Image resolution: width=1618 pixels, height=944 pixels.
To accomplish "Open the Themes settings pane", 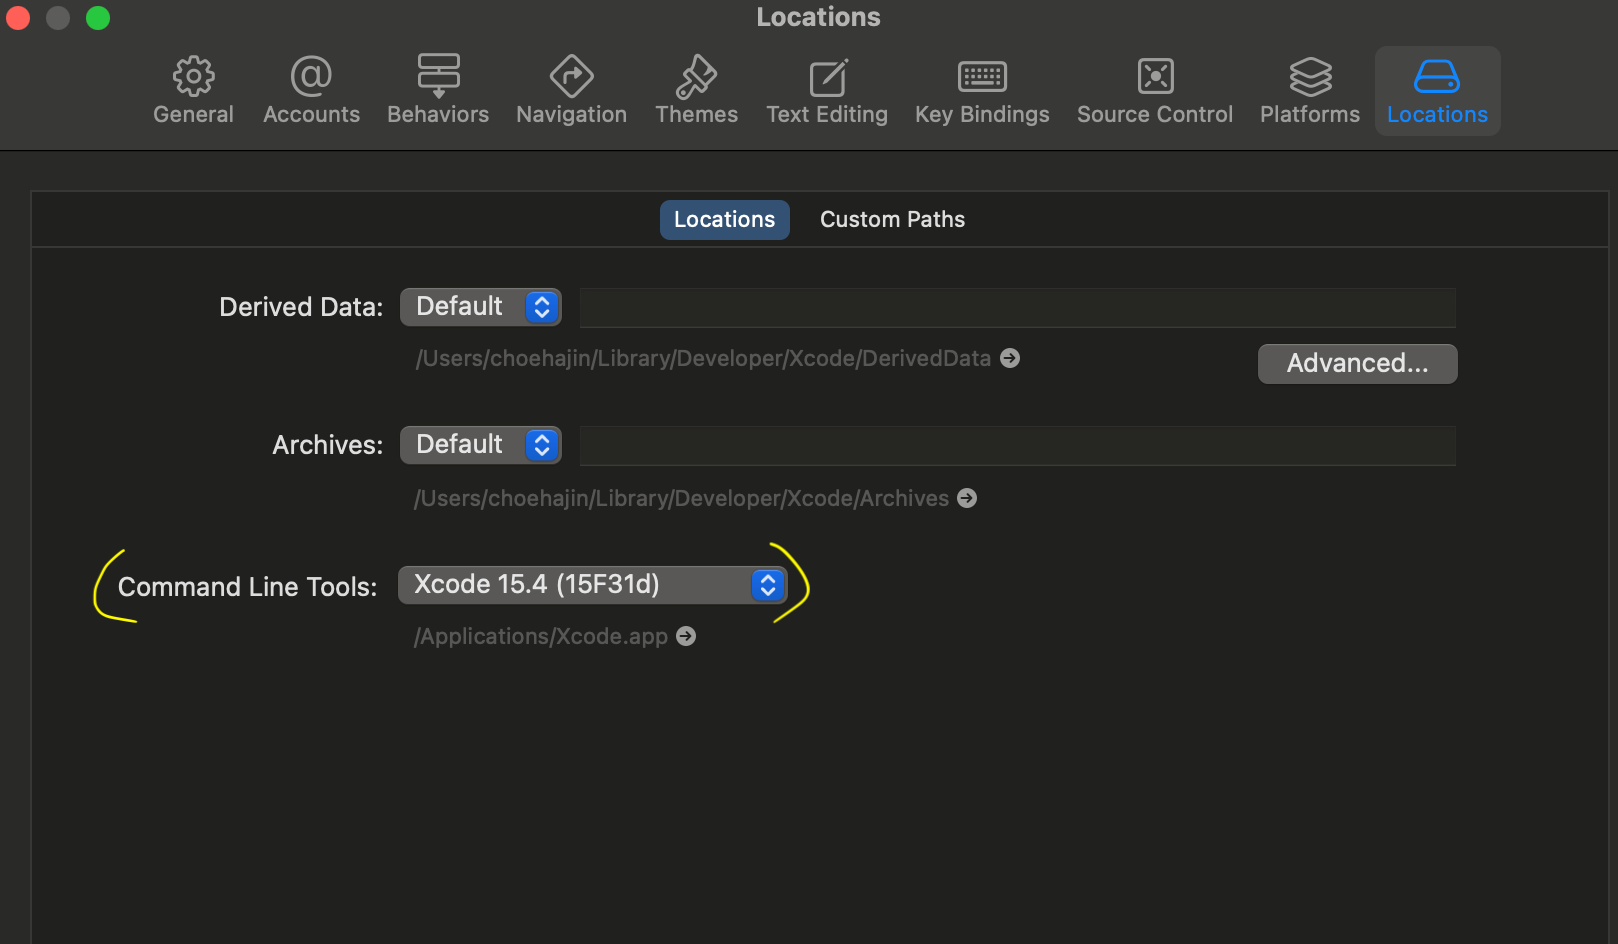I will click(696, 91).
